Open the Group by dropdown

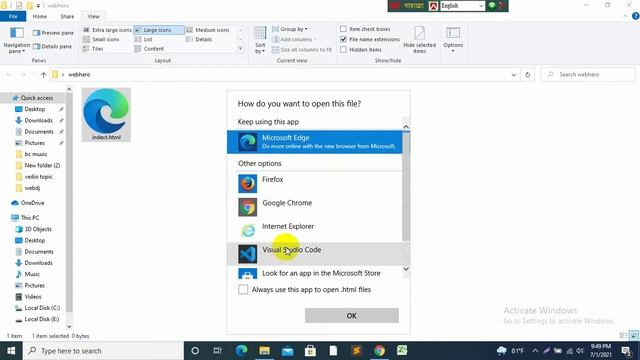290,29
